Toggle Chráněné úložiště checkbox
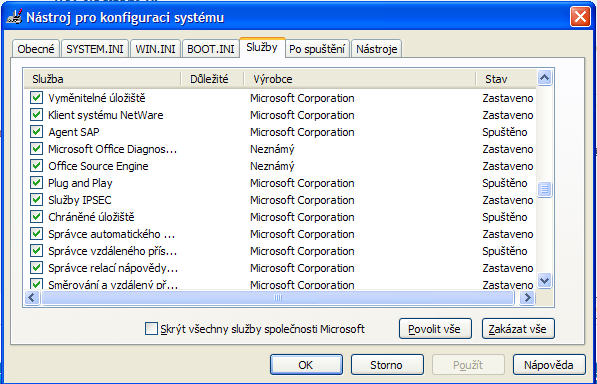This screenshot has height=384, width=597. pyautogui.click(x=36, y=217)
